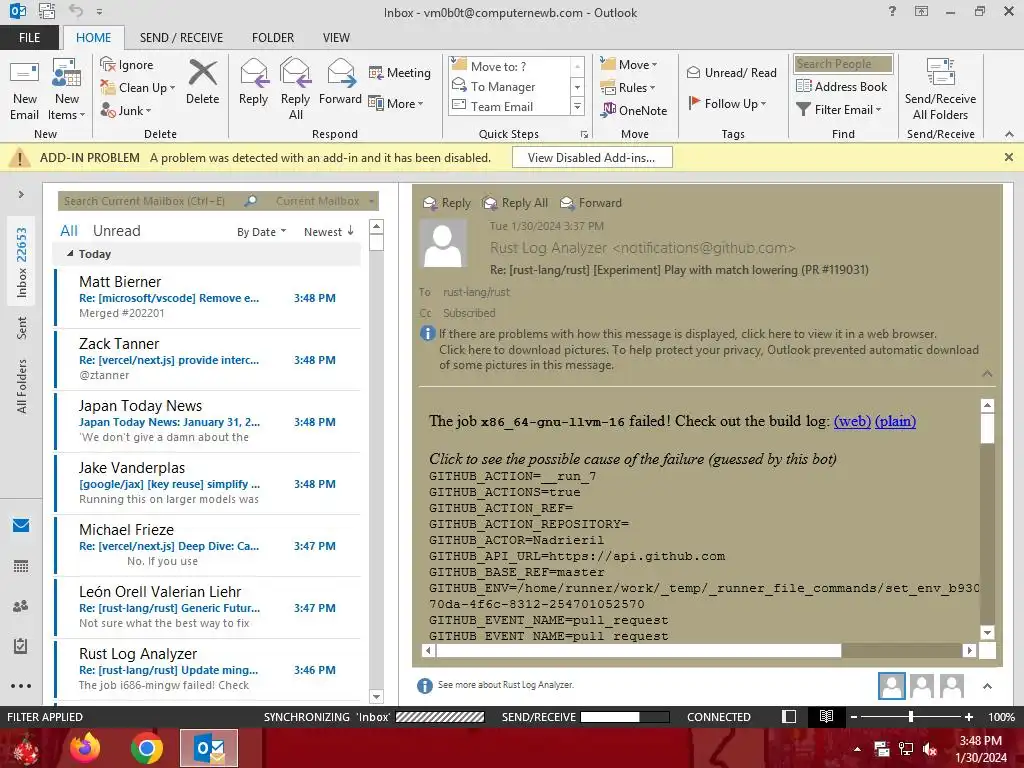Image resolution: width=1024 pixels, height=768 pixels.
Task: Click Reply All in the ribbon
Action: [295, 90]
